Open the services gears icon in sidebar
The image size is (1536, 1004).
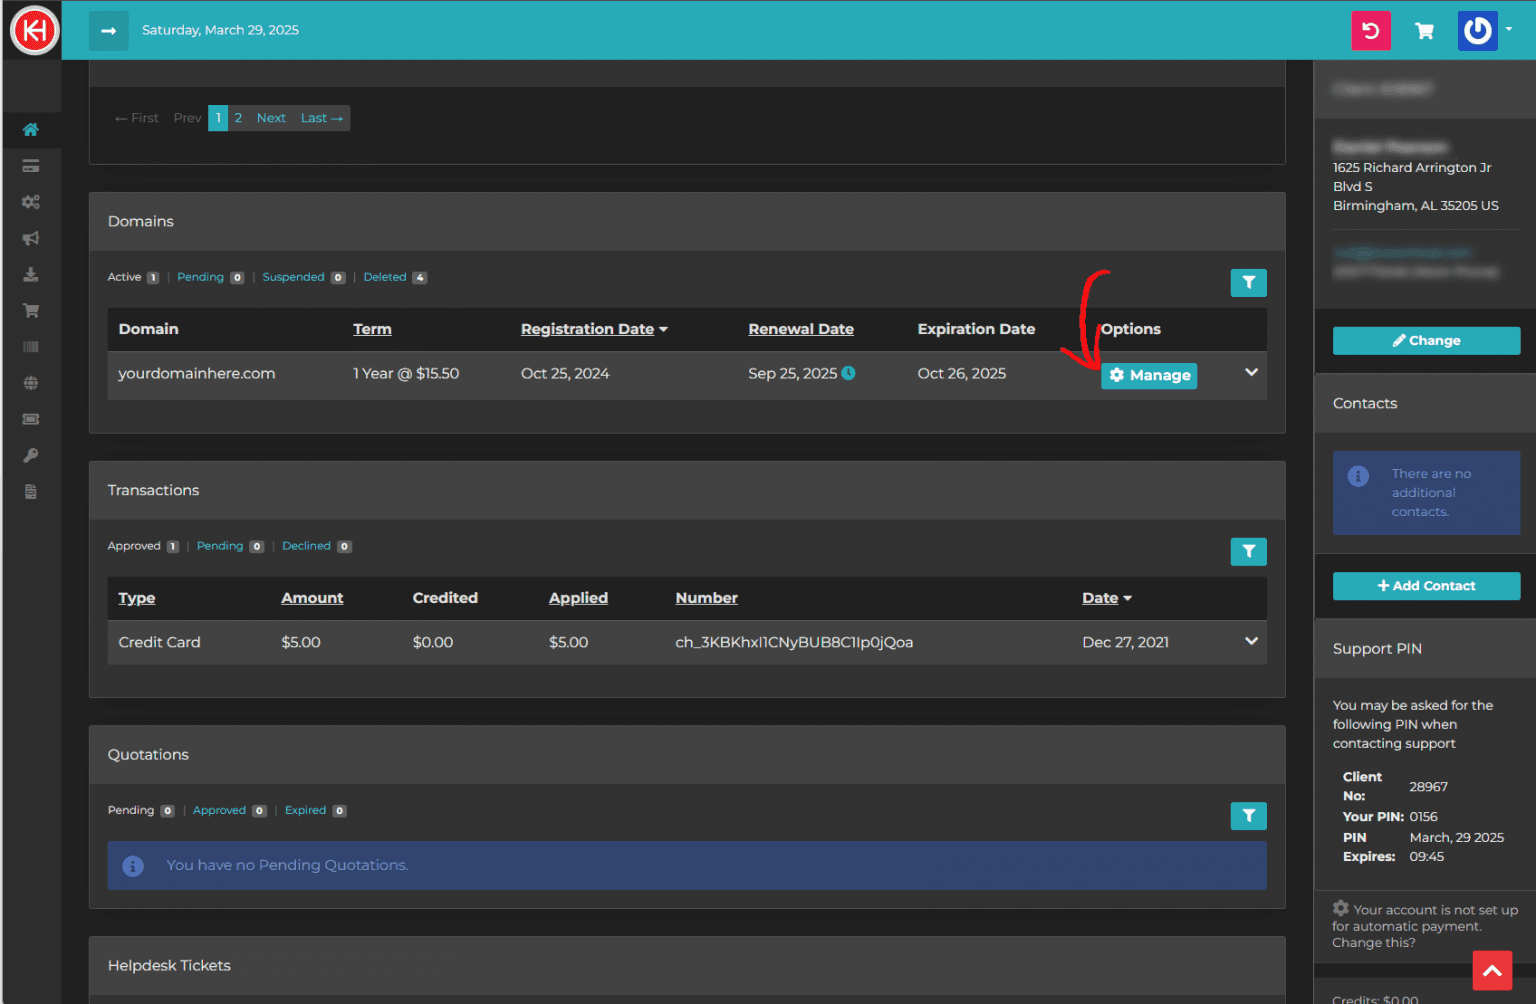[x=31, y=201]
